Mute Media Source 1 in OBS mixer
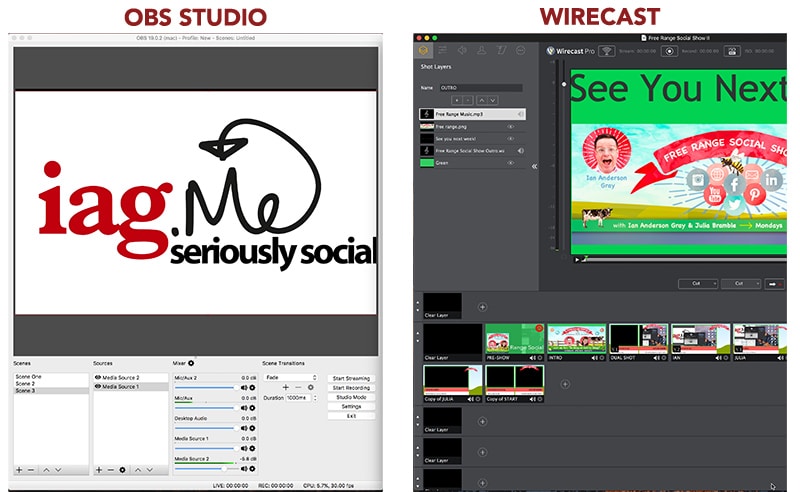The image size is (800, 492). 244,448
